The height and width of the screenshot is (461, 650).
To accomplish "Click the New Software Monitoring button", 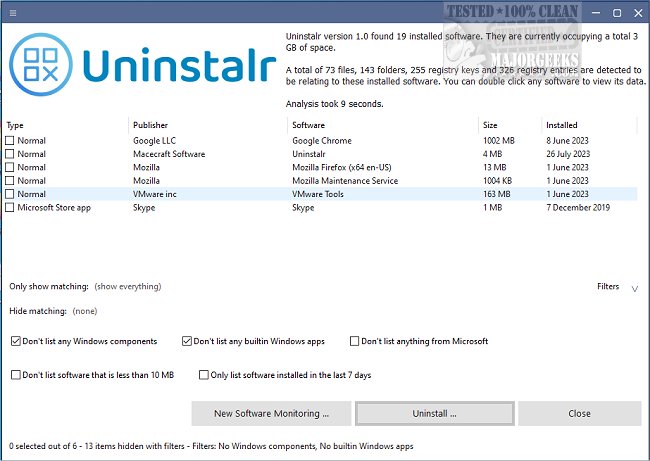I will coord(271,413).
